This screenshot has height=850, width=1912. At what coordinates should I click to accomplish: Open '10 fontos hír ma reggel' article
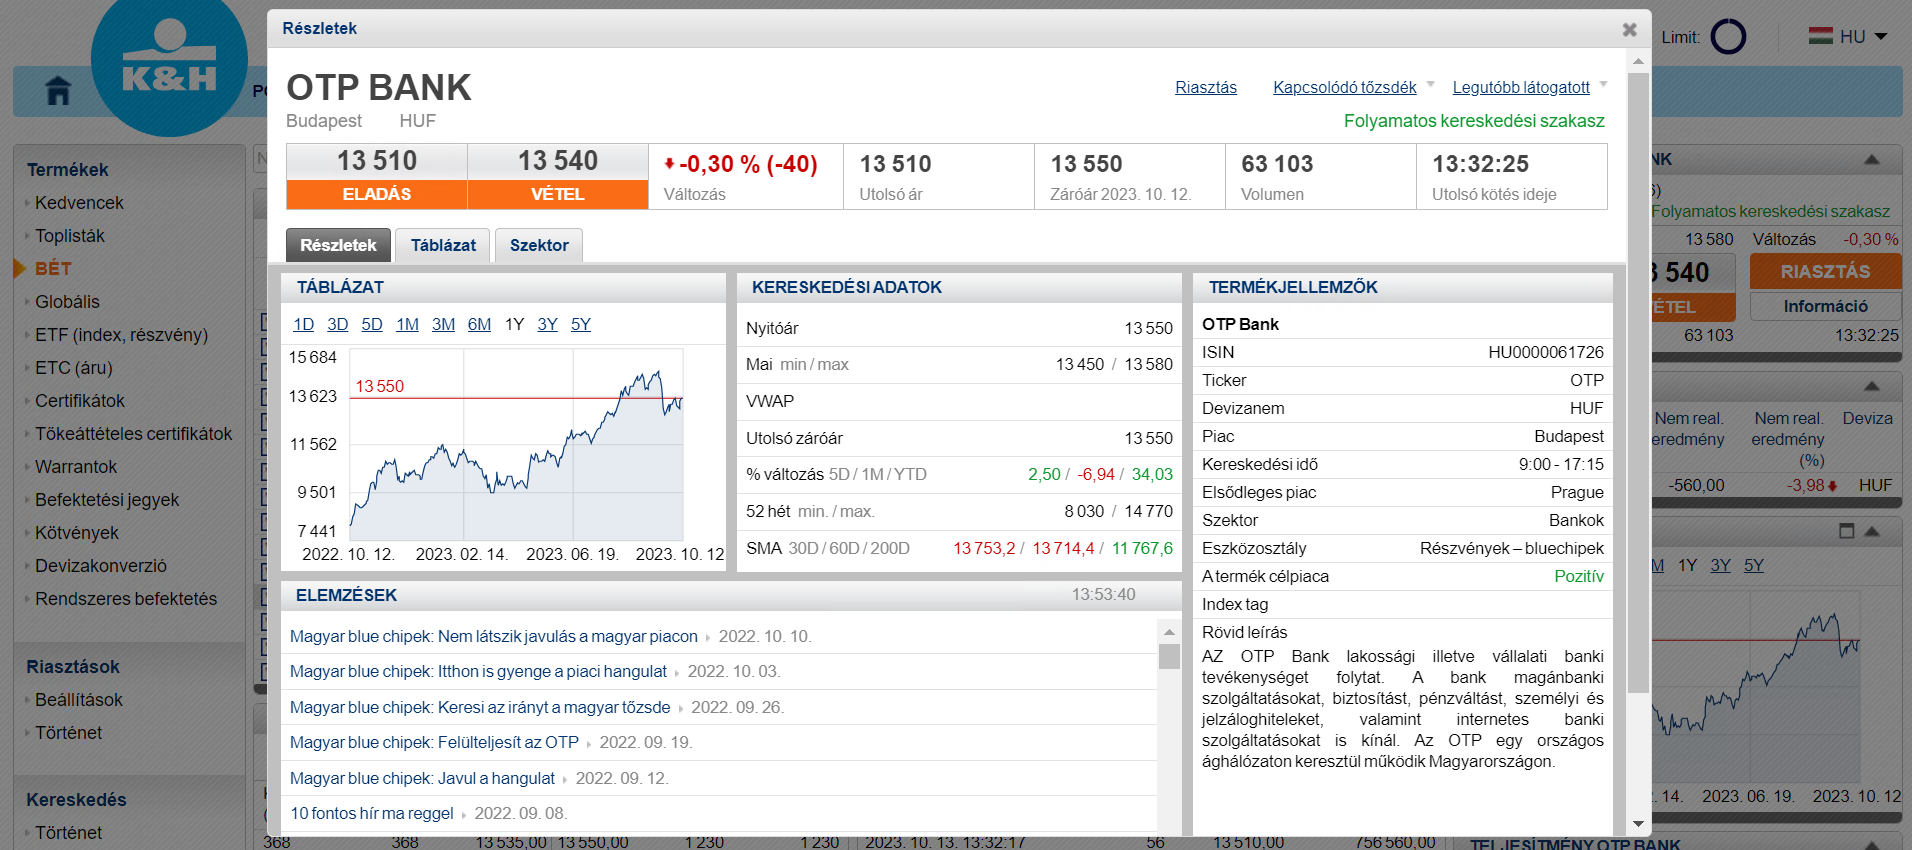tap(372, 813)
